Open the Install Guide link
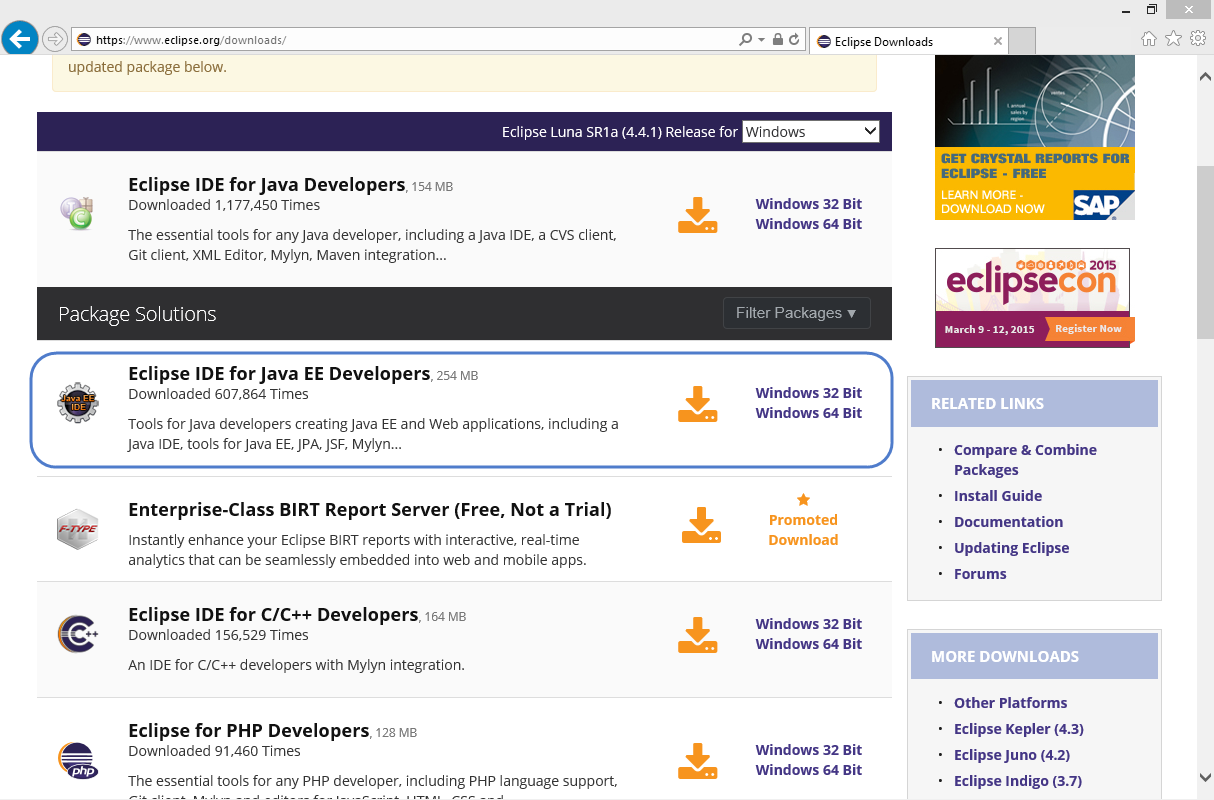The width and height of the screenshot is (1214, 800). click(998, 496)
